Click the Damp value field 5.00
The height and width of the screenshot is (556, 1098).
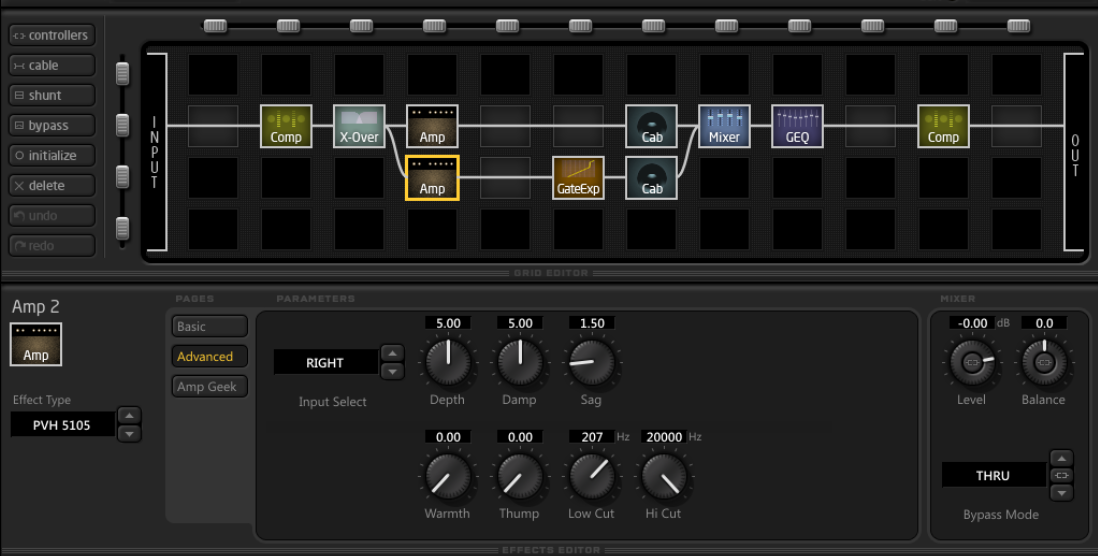click(x=520, y=324)
